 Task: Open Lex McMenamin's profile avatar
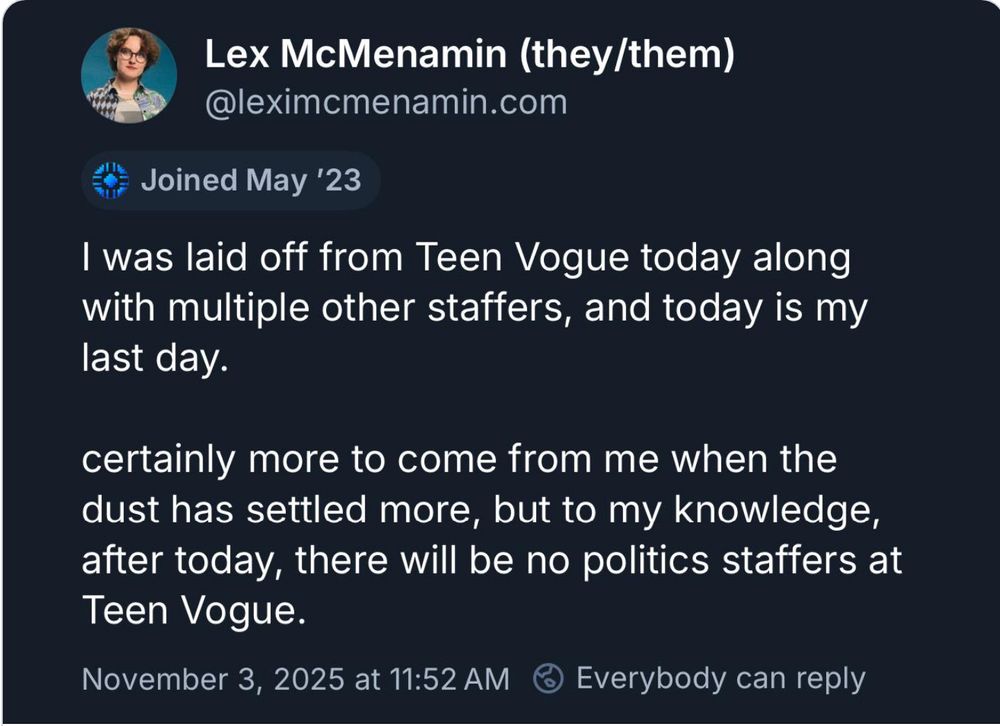[x=129, y=76]
